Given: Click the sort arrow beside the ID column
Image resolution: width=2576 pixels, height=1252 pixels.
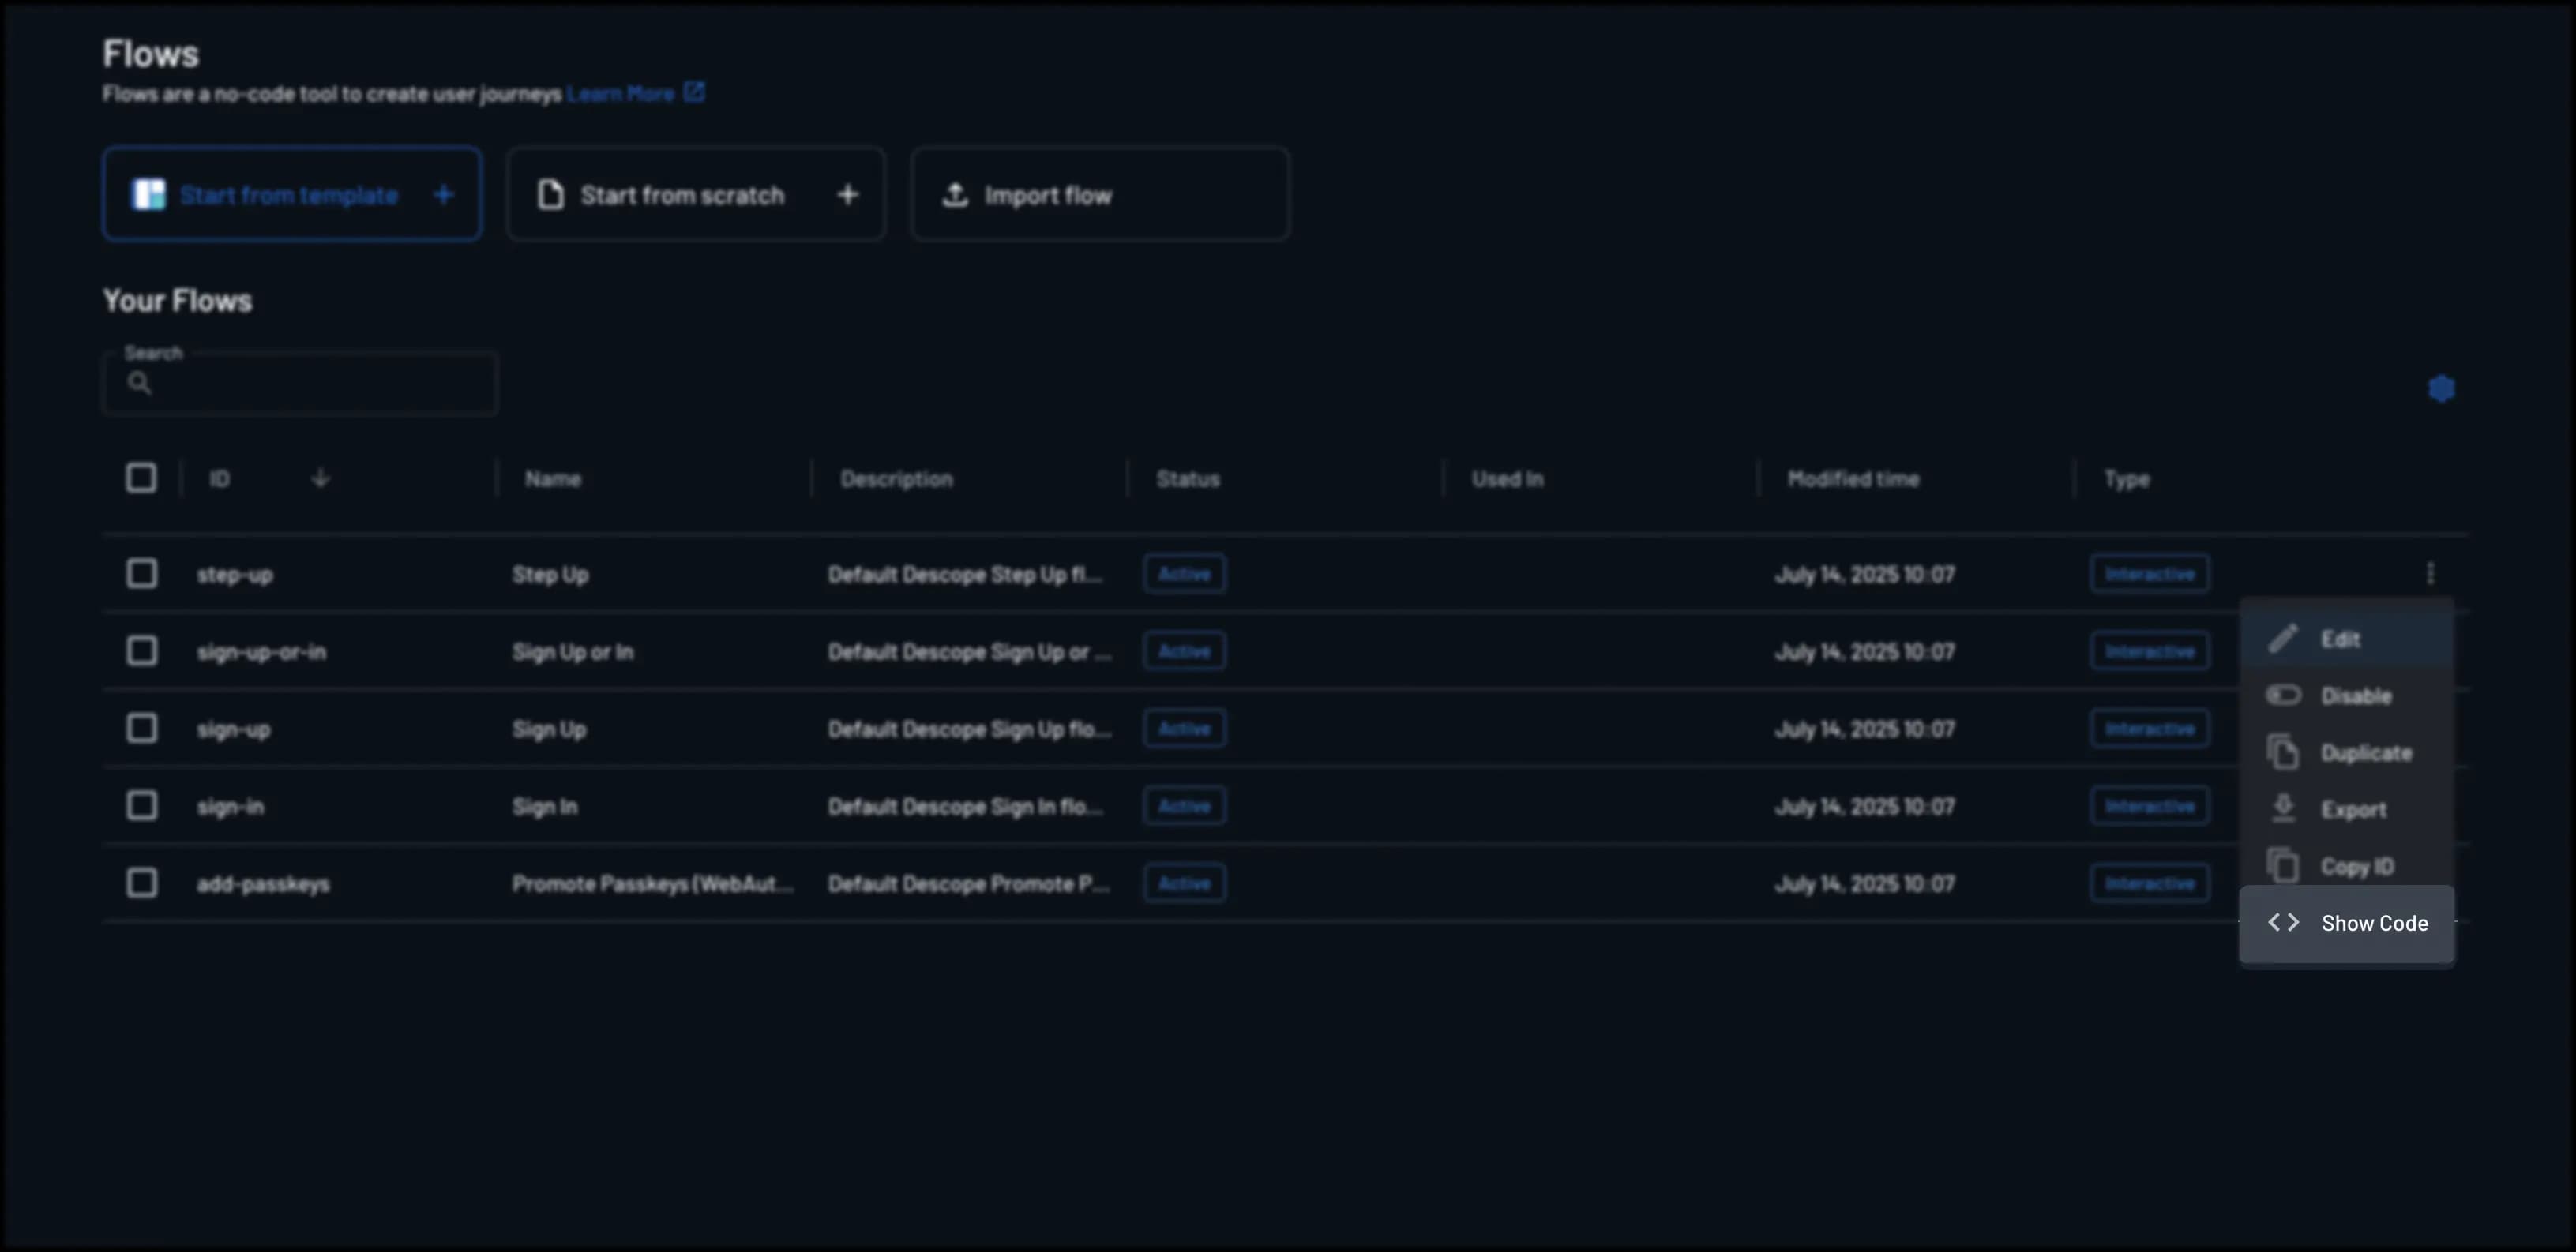Looking at the screenshot, I should 320,478.
